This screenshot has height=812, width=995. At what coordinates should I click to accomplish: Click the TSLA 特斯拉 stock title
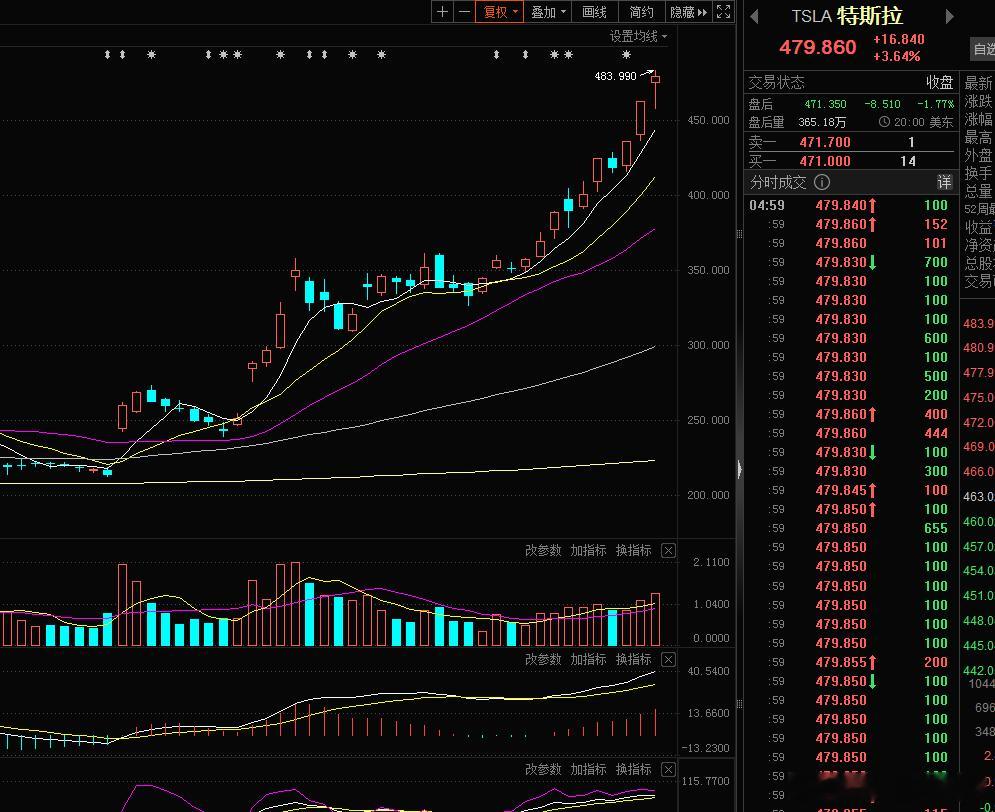[847, 16]
